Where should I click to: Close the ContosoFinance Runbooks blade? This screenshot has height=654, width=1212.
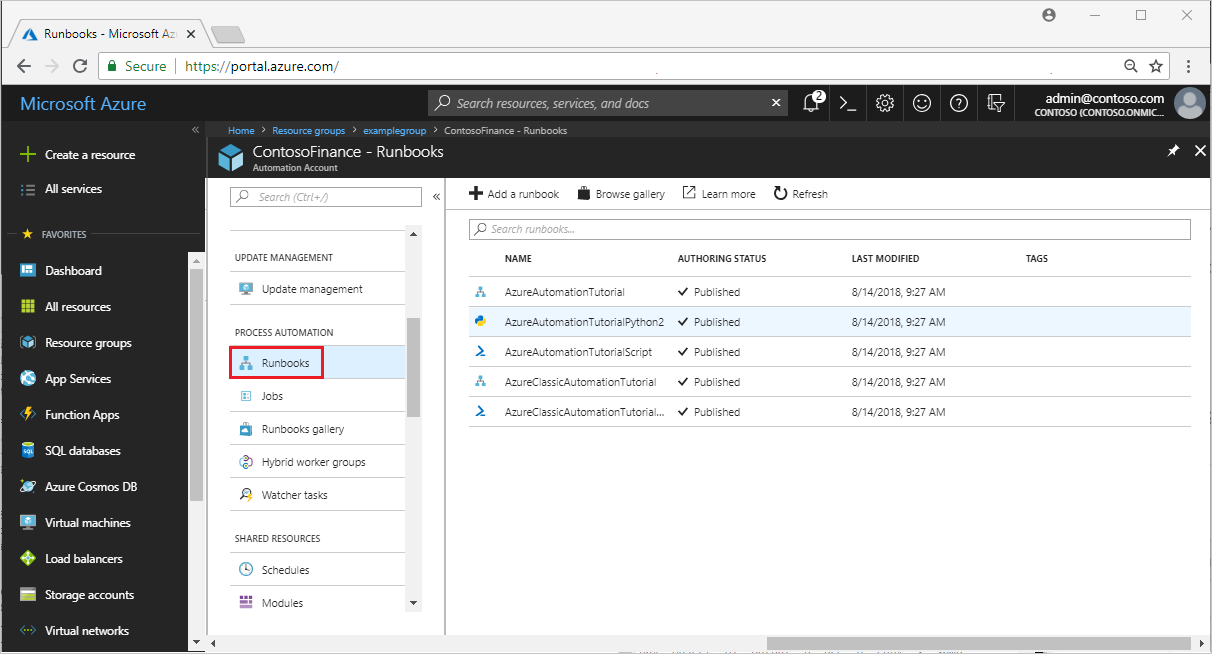click(x=1200, y=151)
